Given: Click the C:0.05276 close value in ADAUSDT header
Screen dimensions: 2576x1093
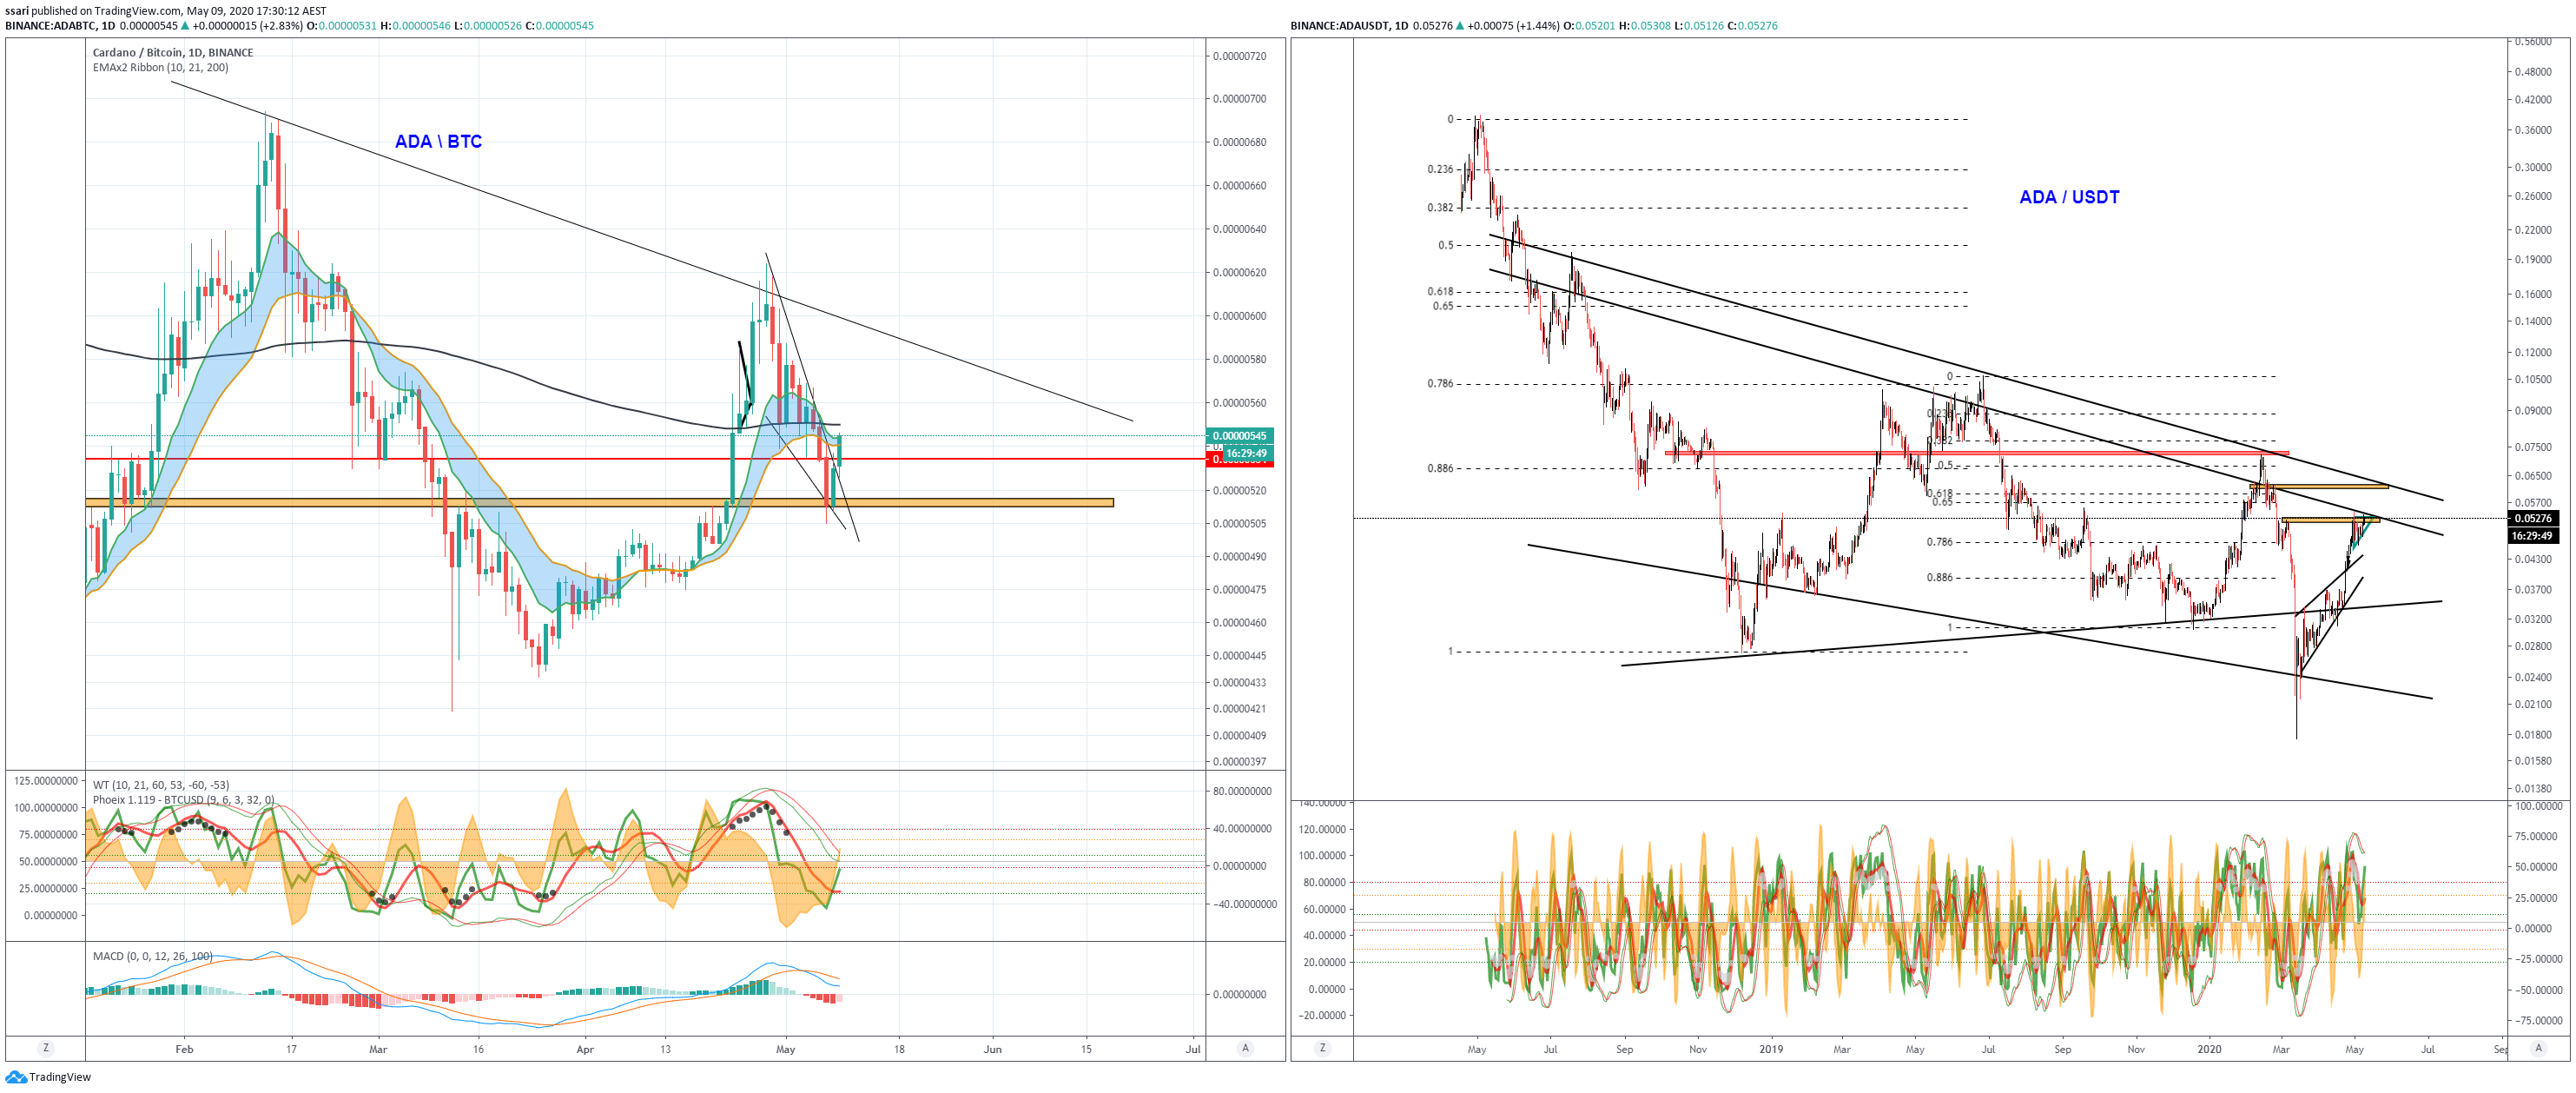Looking at the screenshot, I should click(x=1752, y=26).
